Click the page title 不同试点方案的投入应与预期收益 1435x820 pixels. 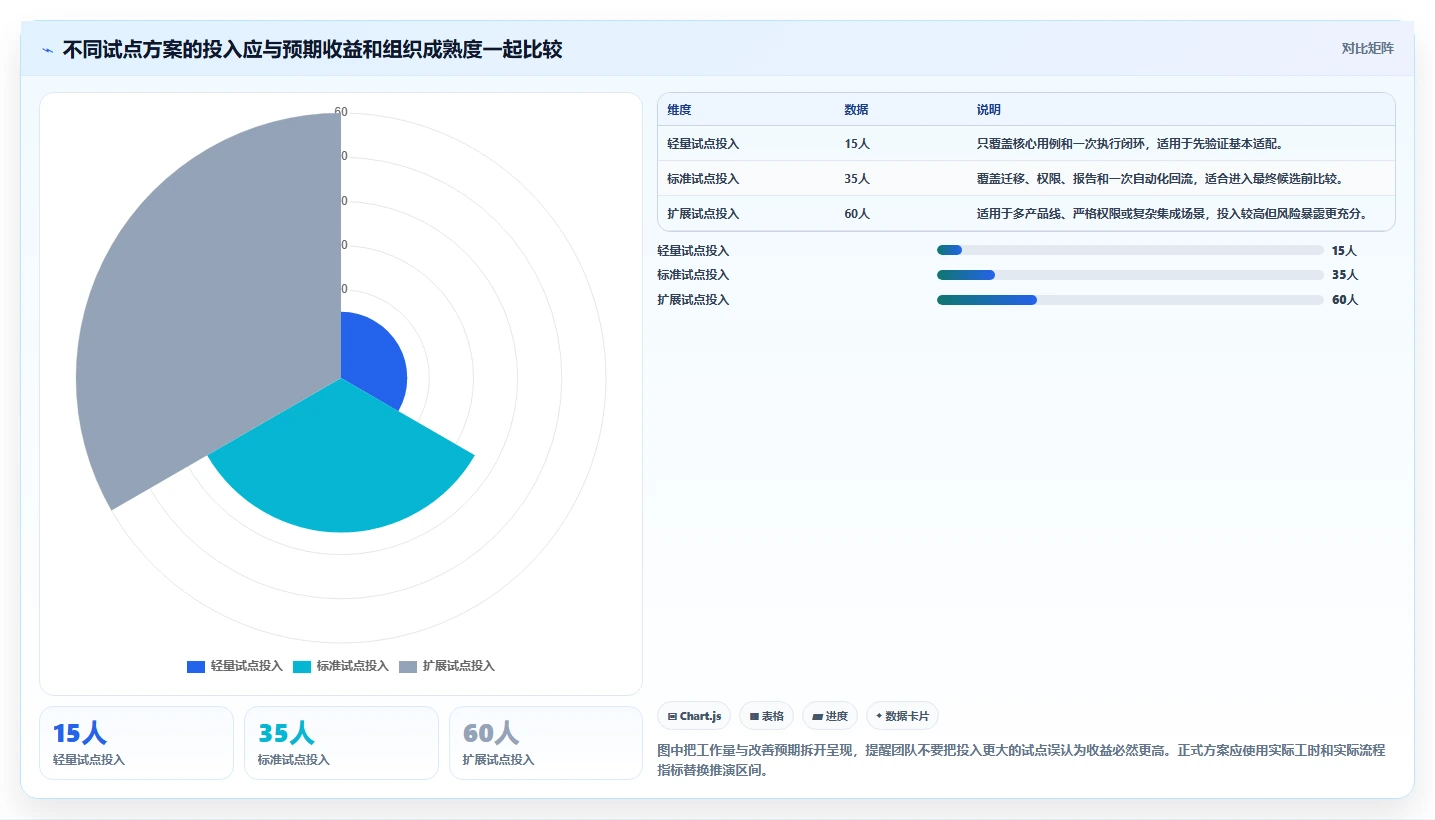(x=312, y=49)
